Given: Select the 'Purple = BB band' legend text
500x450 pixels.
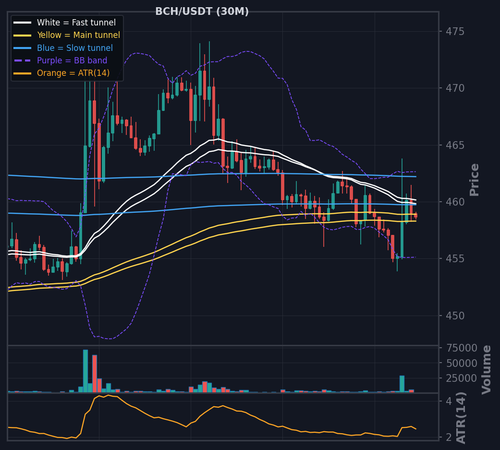Looking at the screenshot, I should [72, 61].
